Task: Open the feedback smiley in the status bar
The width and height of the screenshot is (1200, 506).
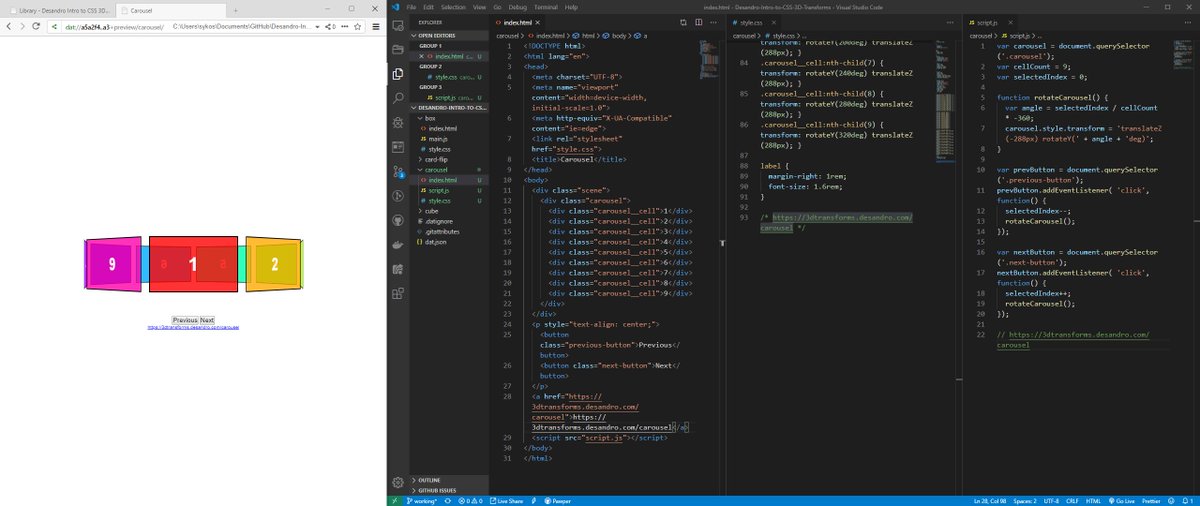Action: [x=1171, y=500]
